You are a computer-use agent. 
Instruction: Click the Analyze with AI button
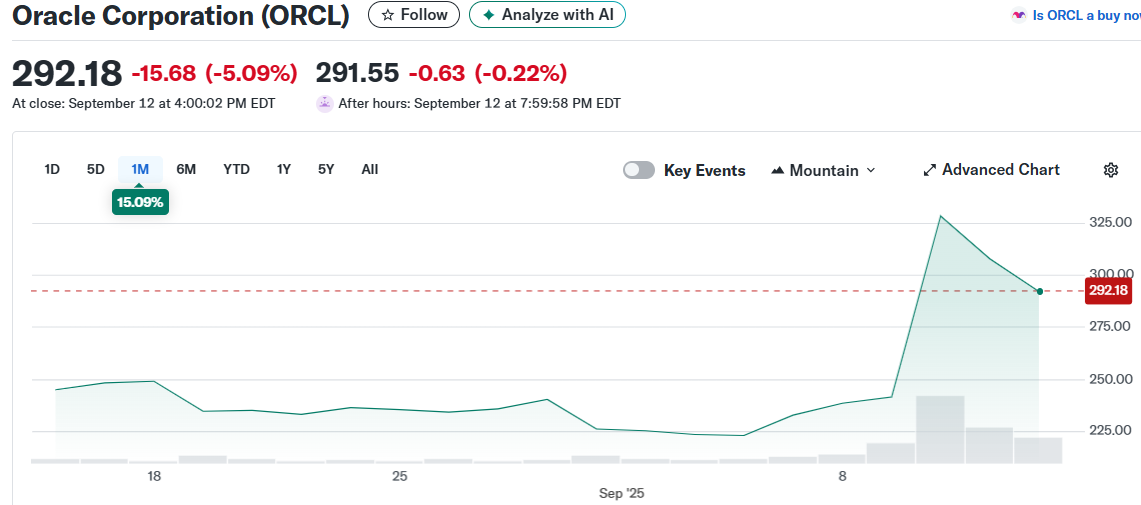(x=547, y=15)
